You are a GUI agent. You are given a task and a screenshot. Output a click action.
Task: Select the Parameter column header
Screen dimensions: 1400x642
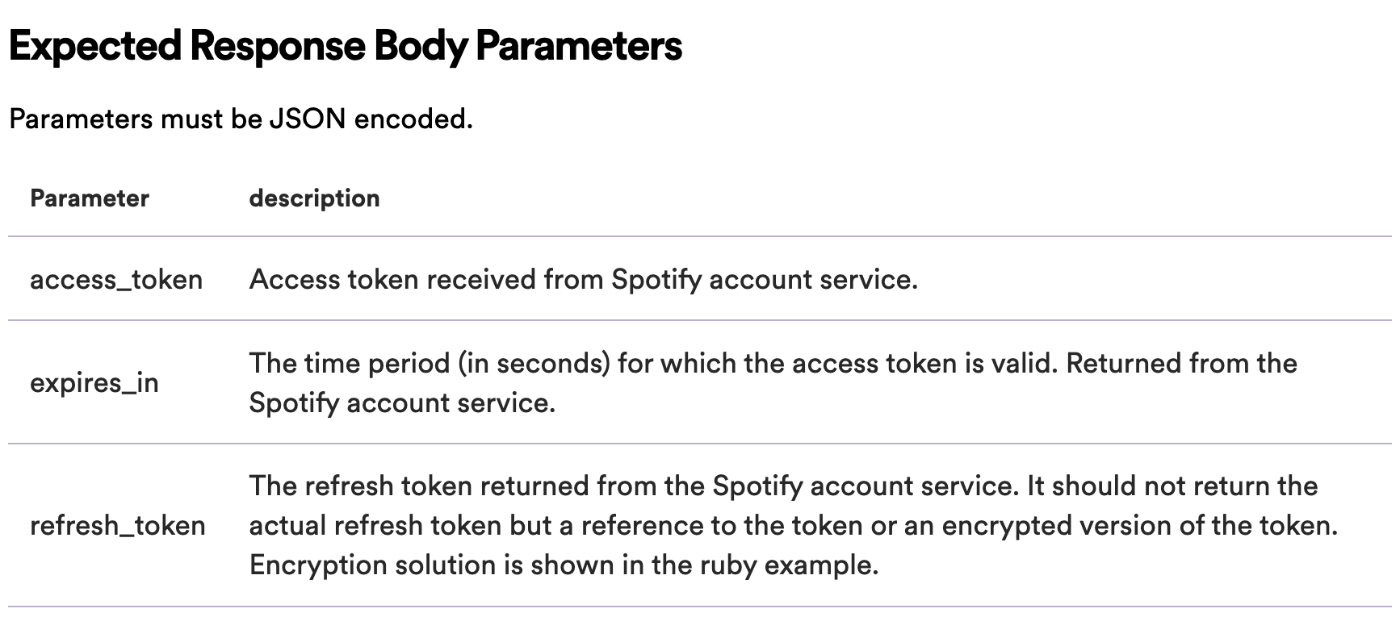(x=90, y=198)
